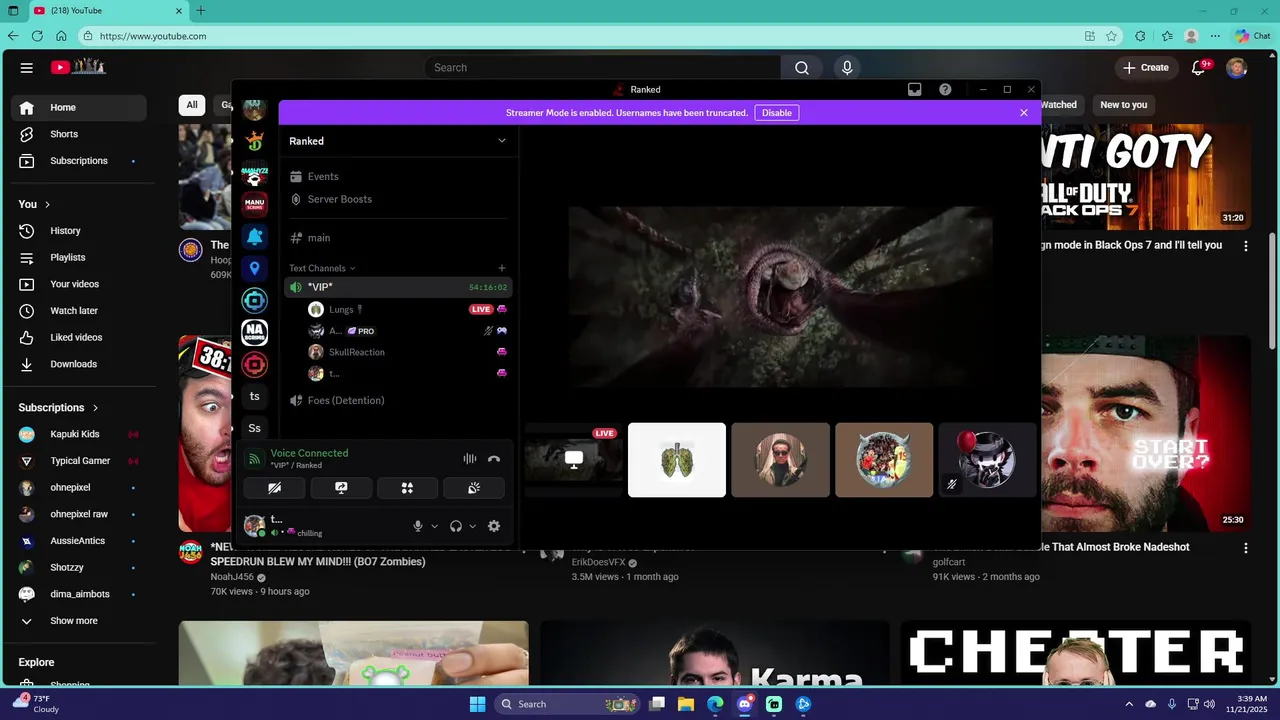Viewport: 1280px width, 720px height.
Task: Open the Discord inbox icon
Action: pyautogui.click(x=914, y=90)
